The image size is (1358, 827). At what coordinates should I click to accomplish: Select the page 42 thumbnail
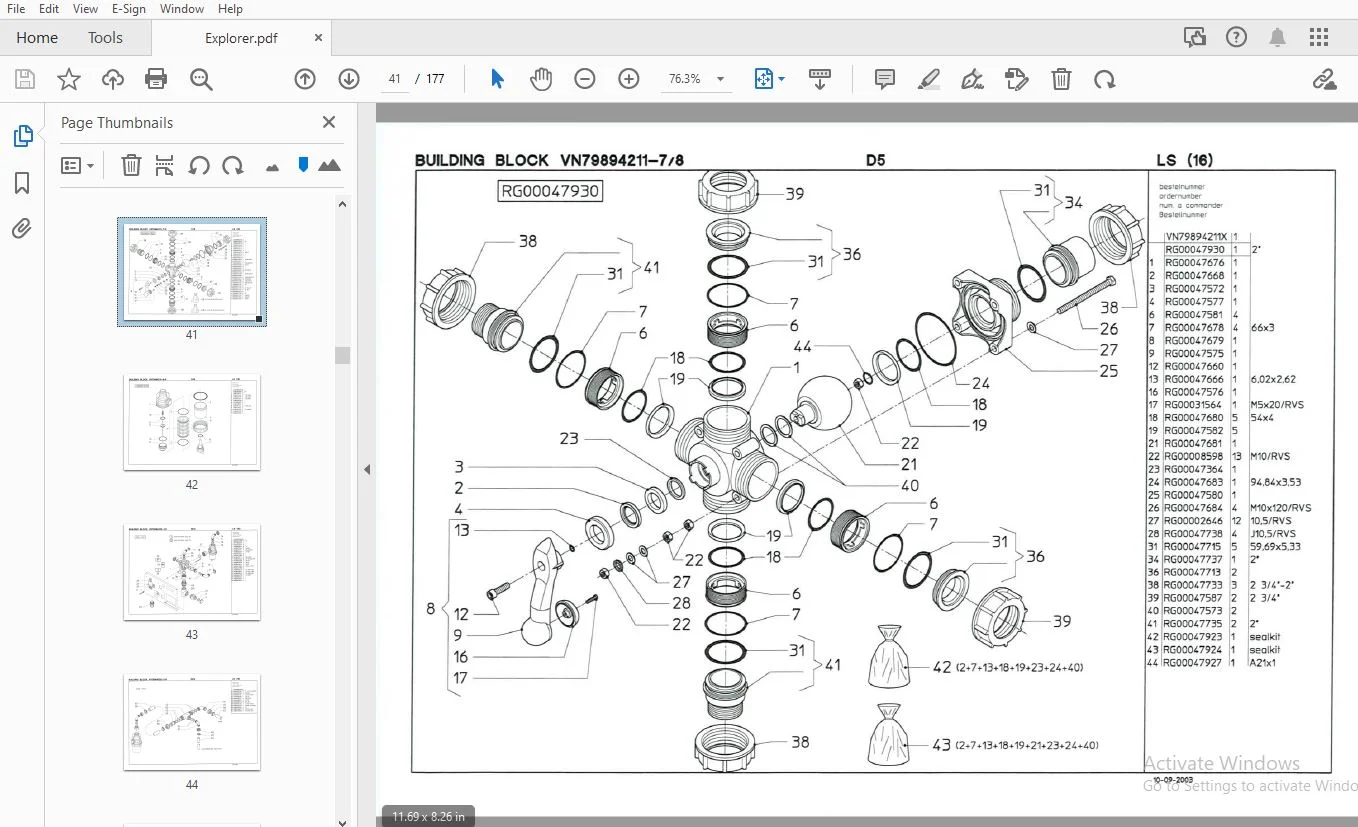(x=192, y=422)
